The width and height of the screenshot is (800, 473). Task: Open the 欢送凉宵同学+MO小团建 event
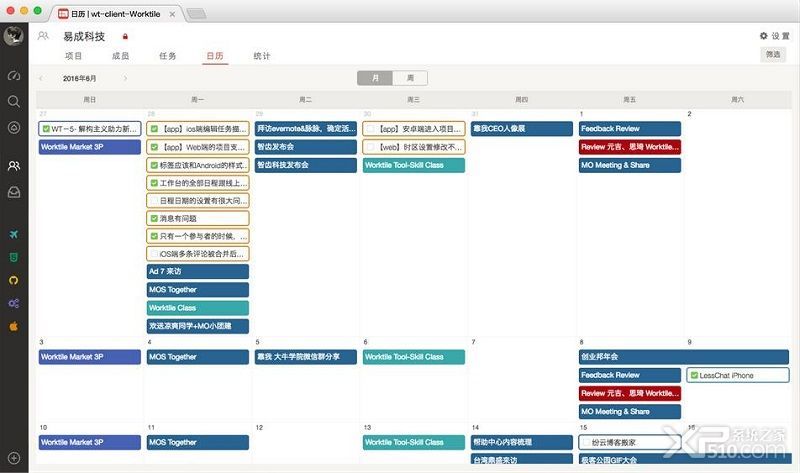pyautogui.click(x=198, y=326)
